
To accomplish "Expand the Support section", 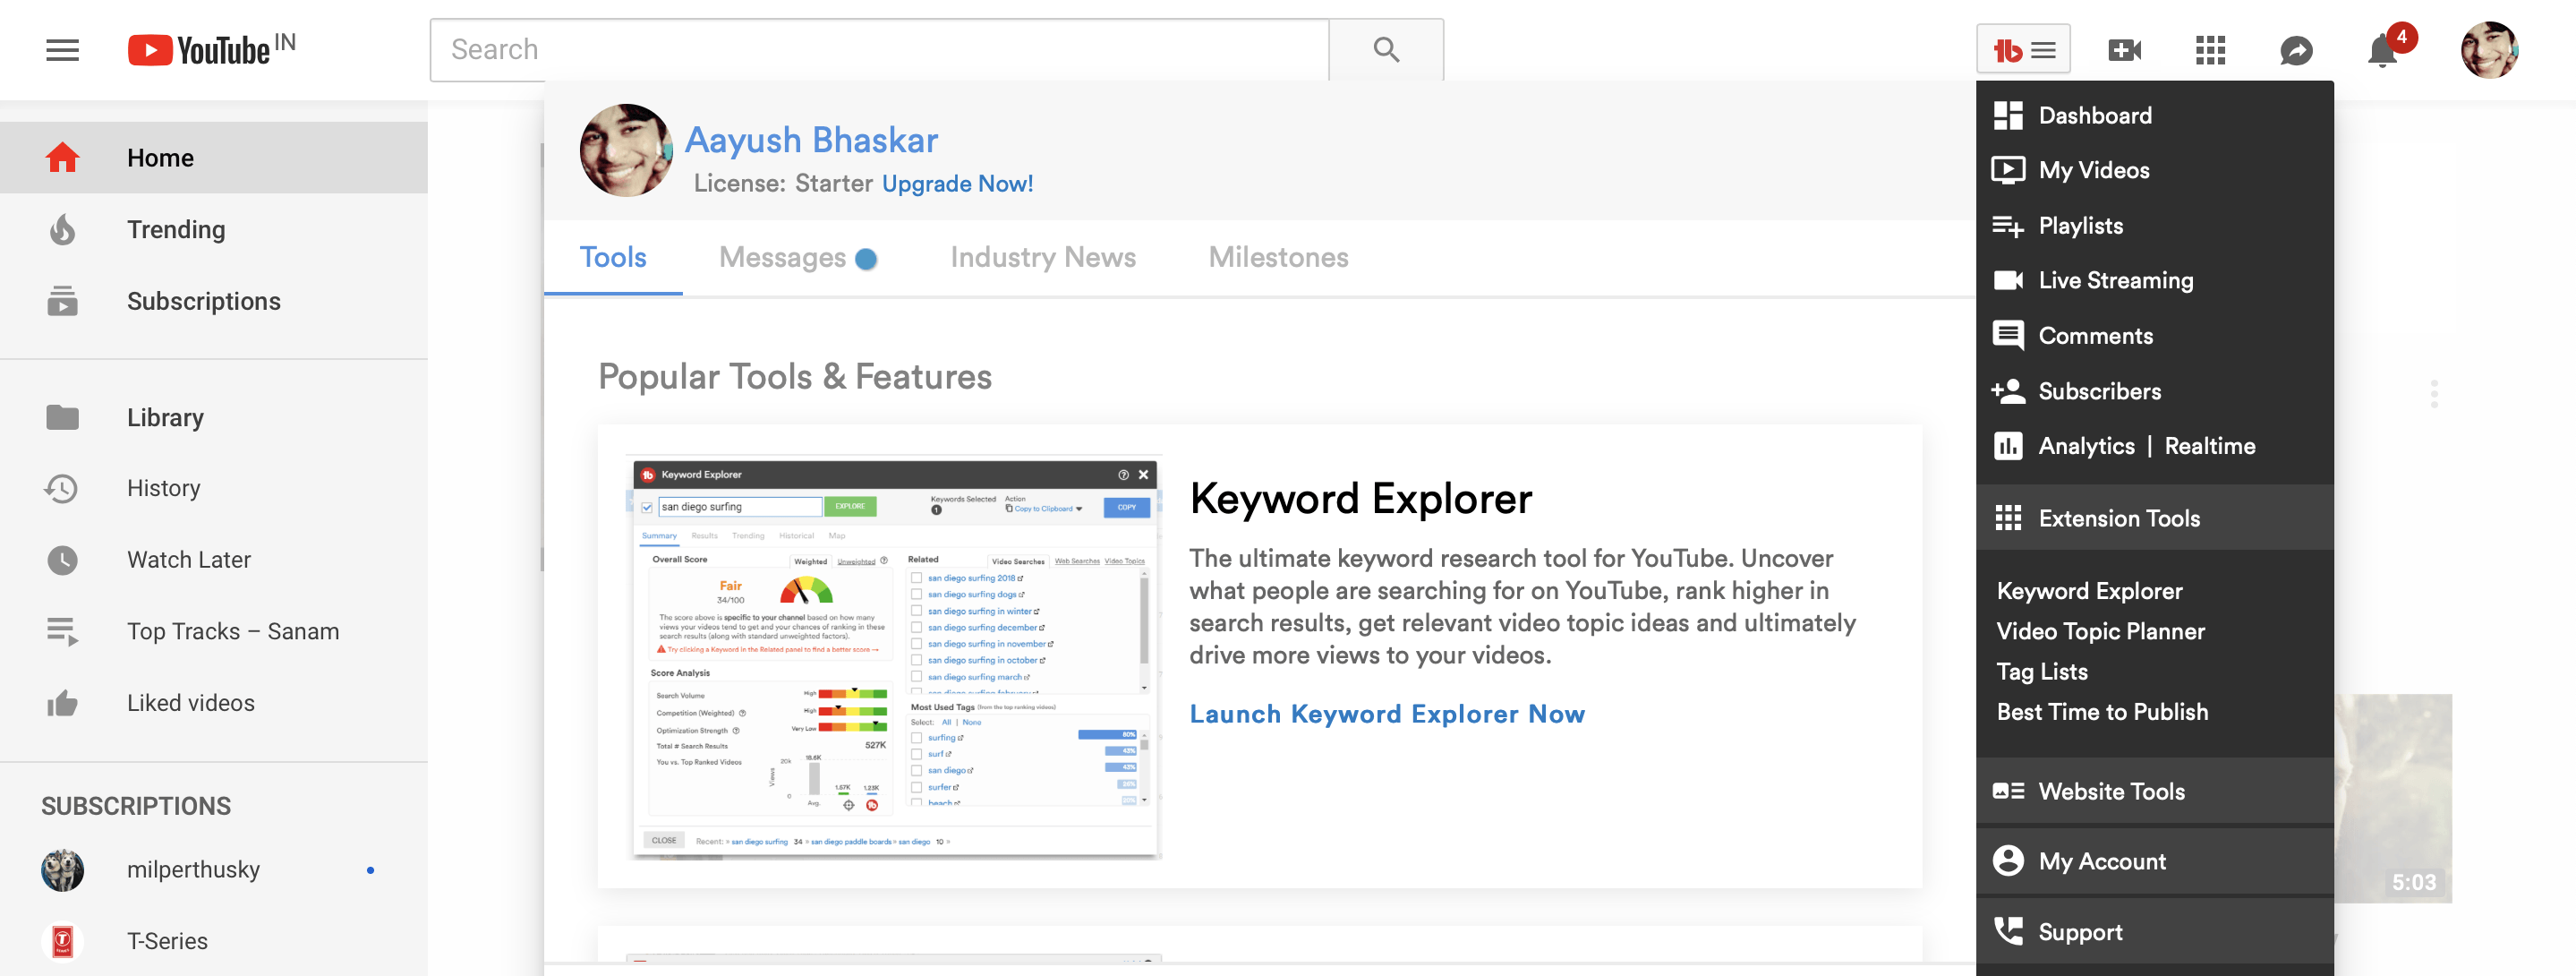I will coord(2155,932).
